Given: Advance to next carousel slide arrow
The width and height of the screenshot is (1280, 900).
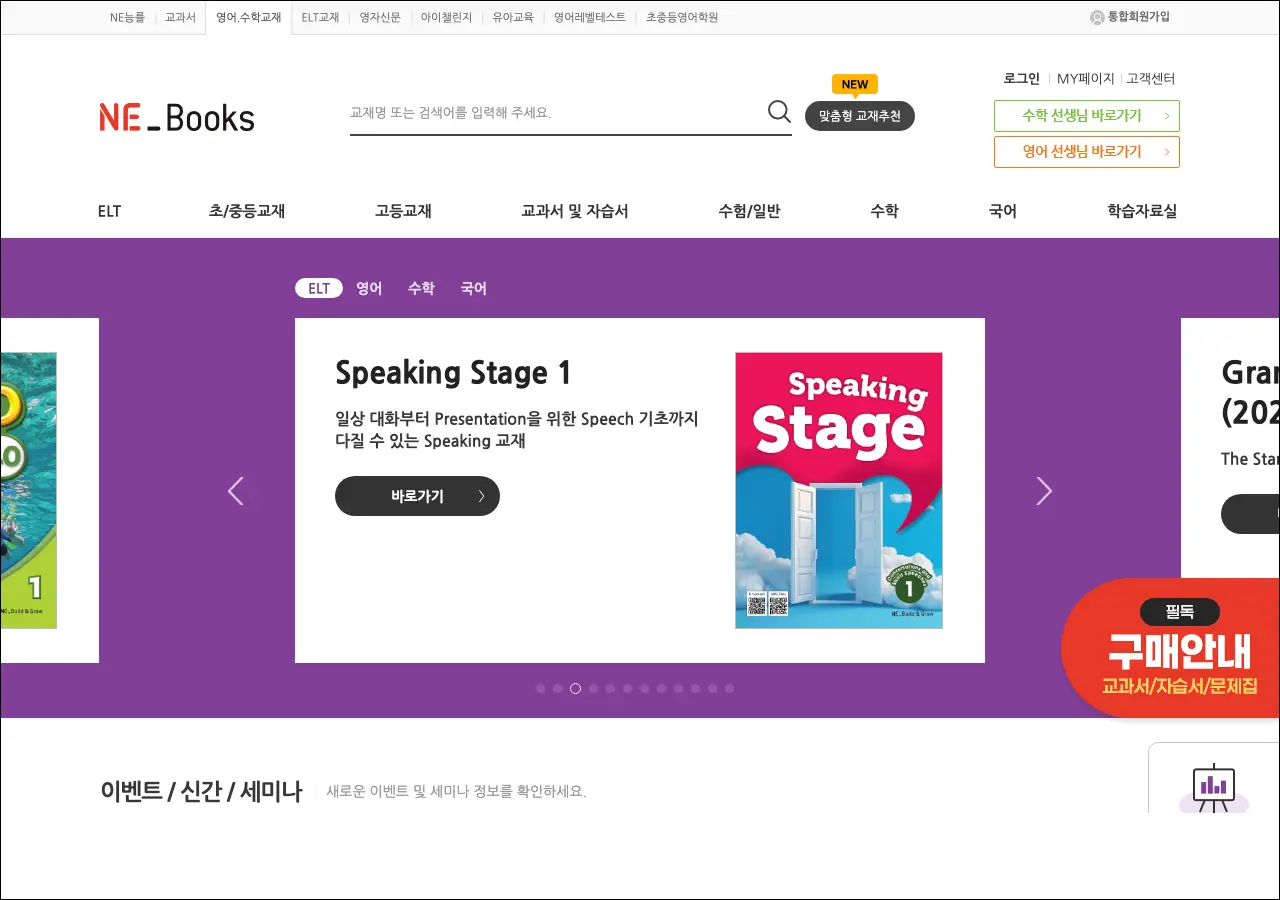Looking at the screenshot, I should click(1044, 491).
